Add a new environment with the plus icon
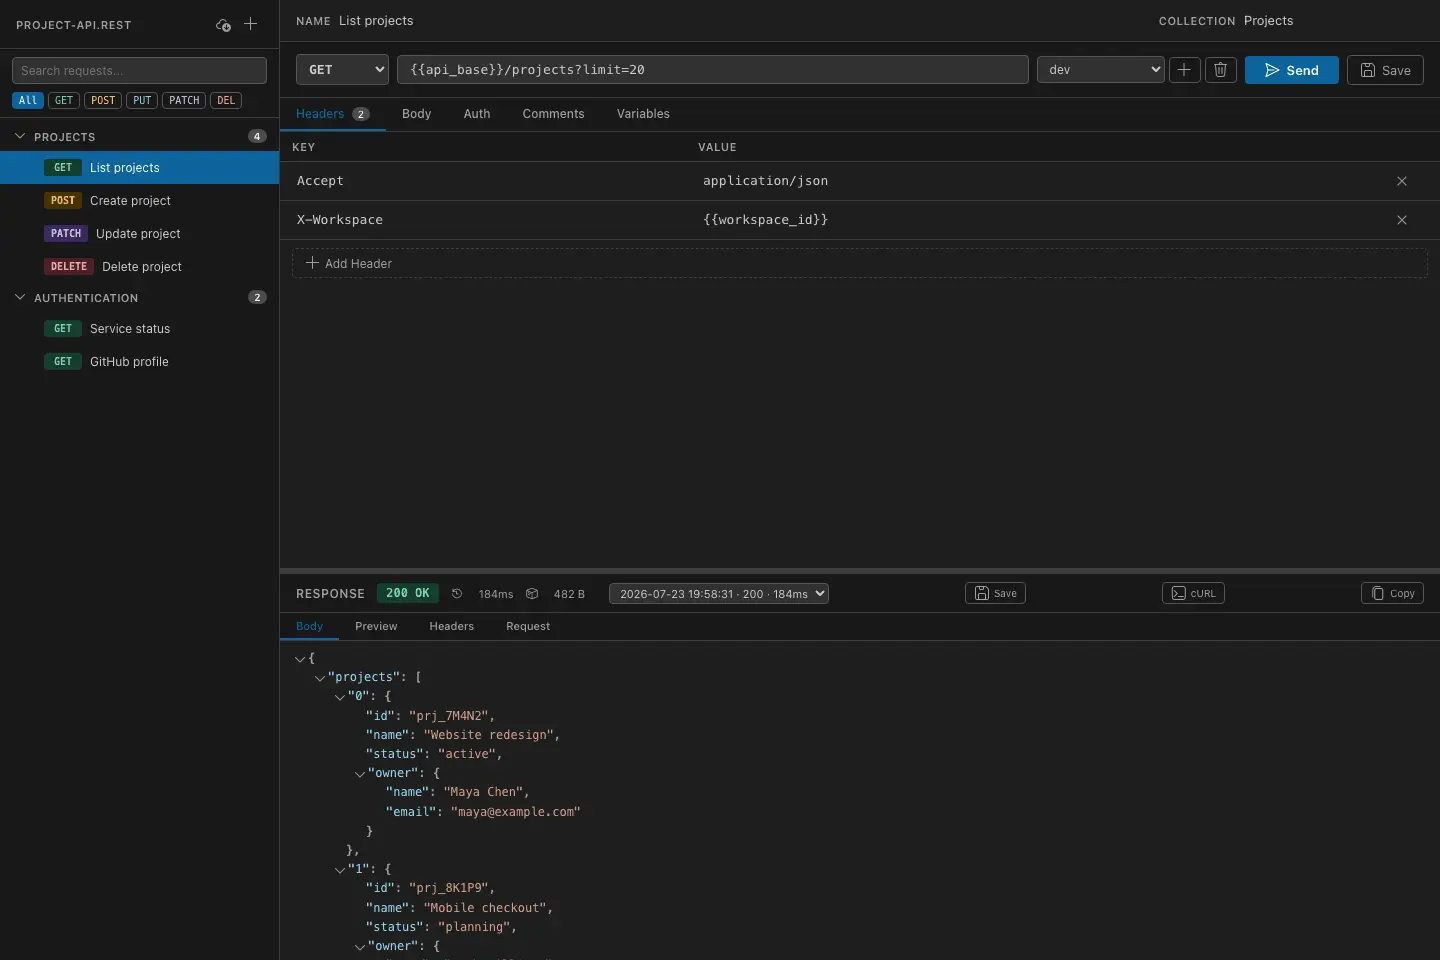This screenshot has height=960, width=1440. click(x=1184, y=70)
